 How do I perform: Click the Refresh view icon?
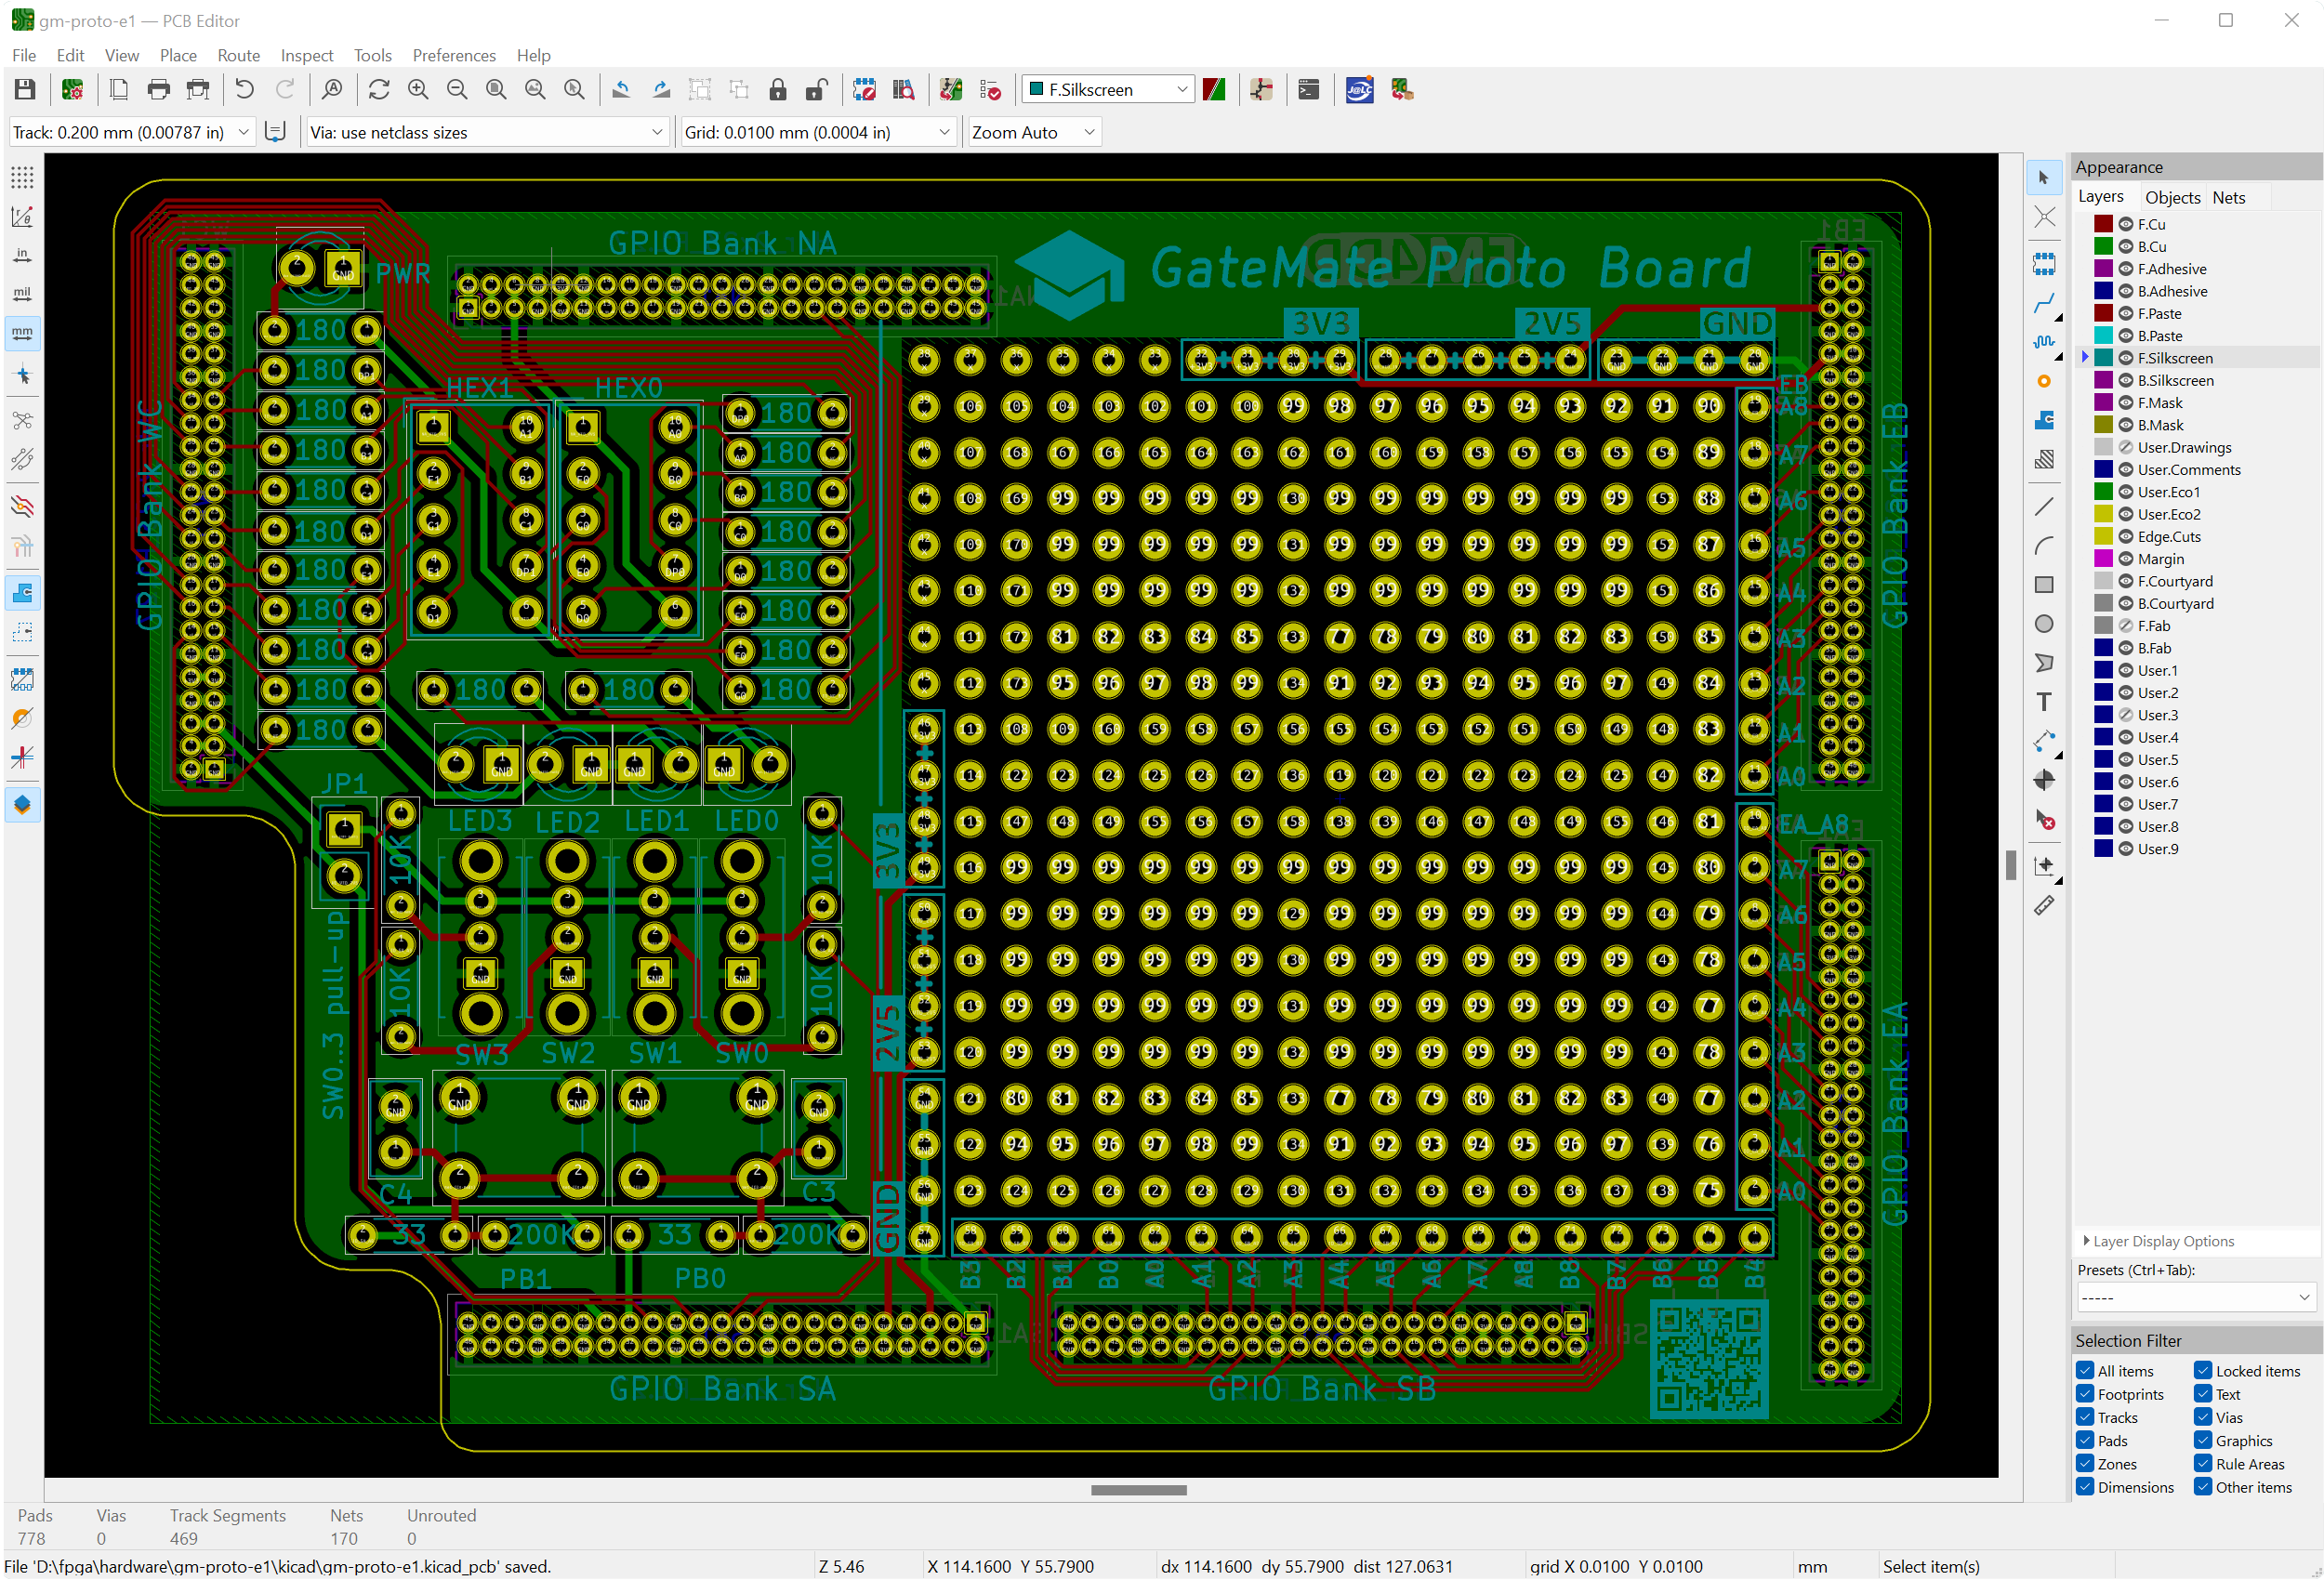(379, 90)
